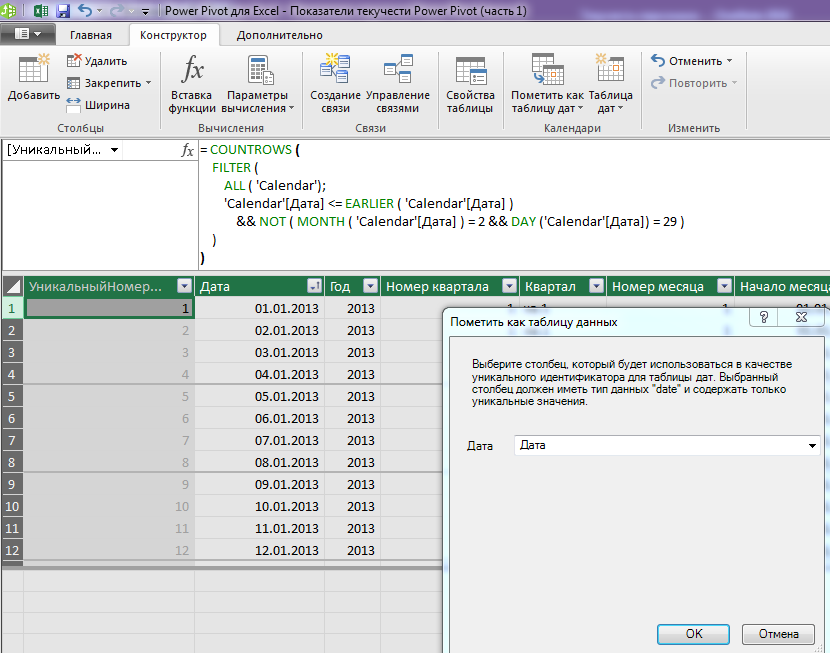Save with the floppy disk icon

pyautogui.click(x=64, y=11)
